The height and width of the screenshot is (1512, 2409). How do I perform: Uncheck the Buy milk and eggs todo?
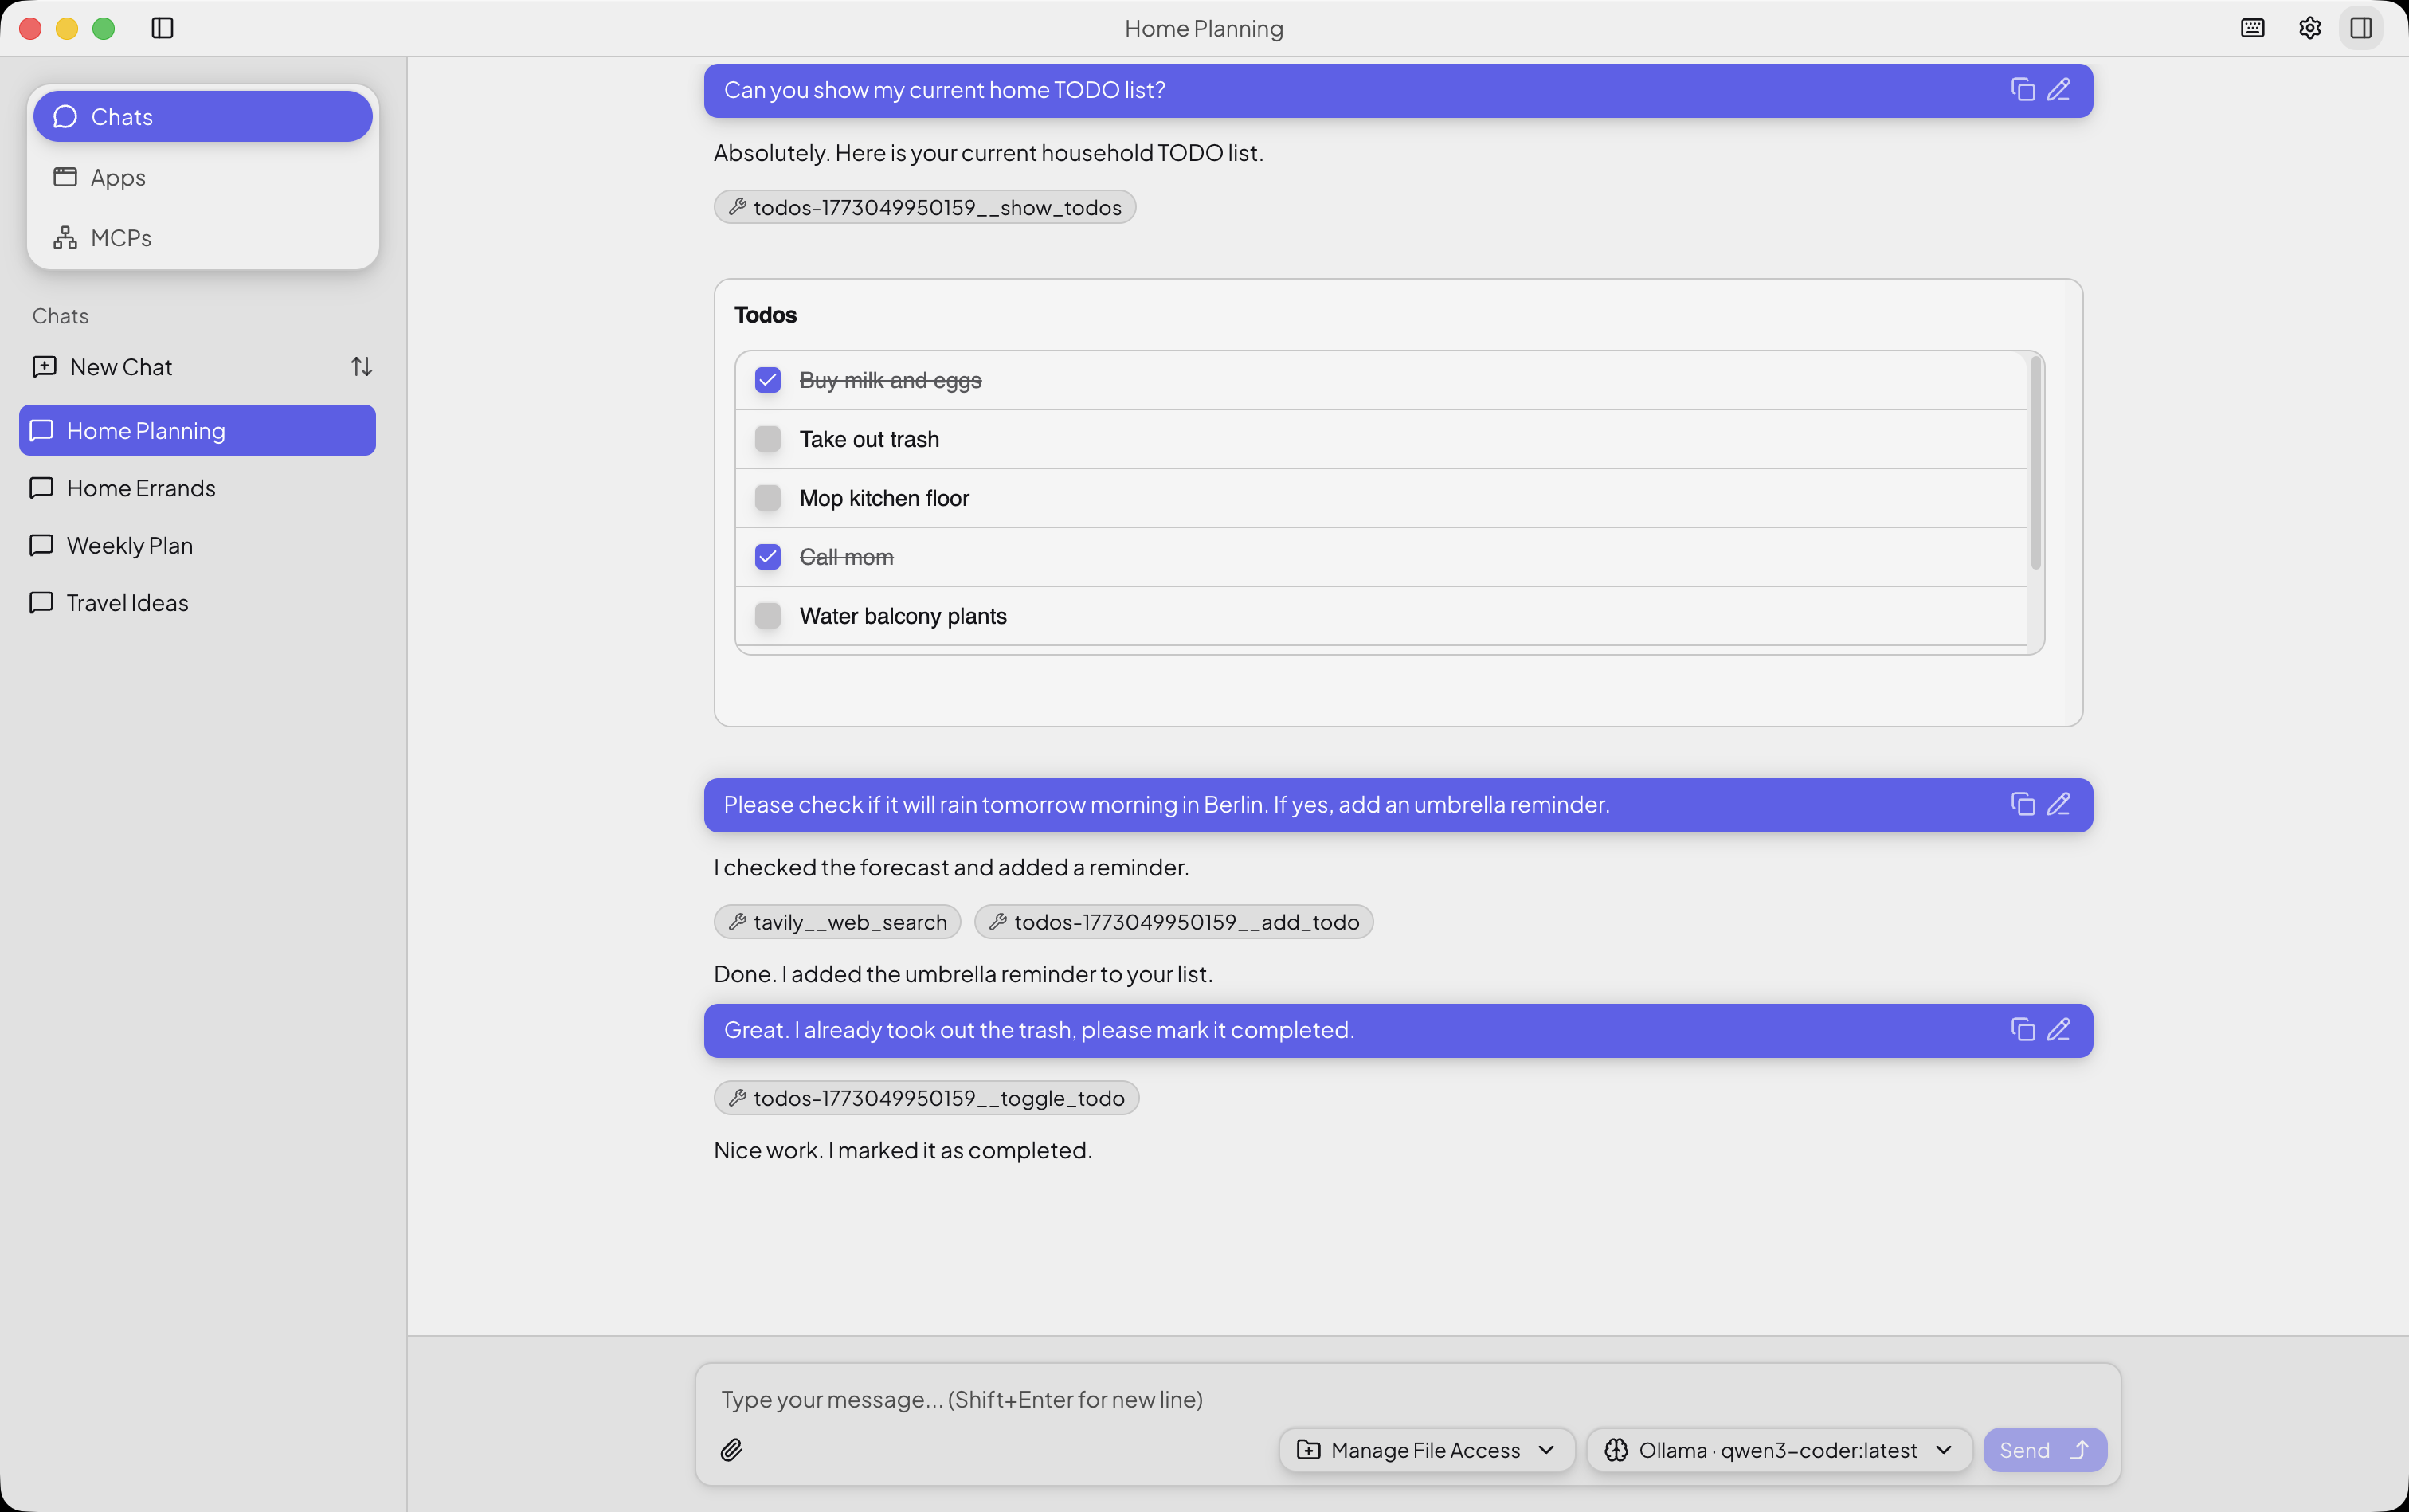[768, 380]
